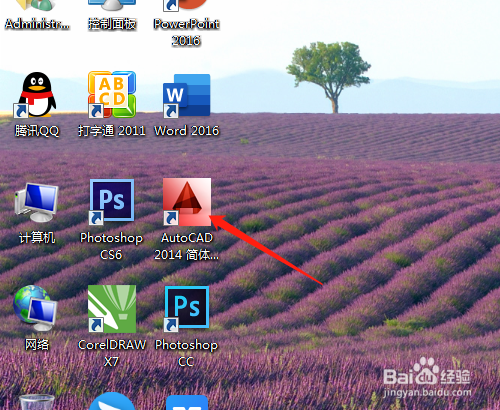Select the Word 2016 desktop icon
Screen dimensions: 500x410
187,96
